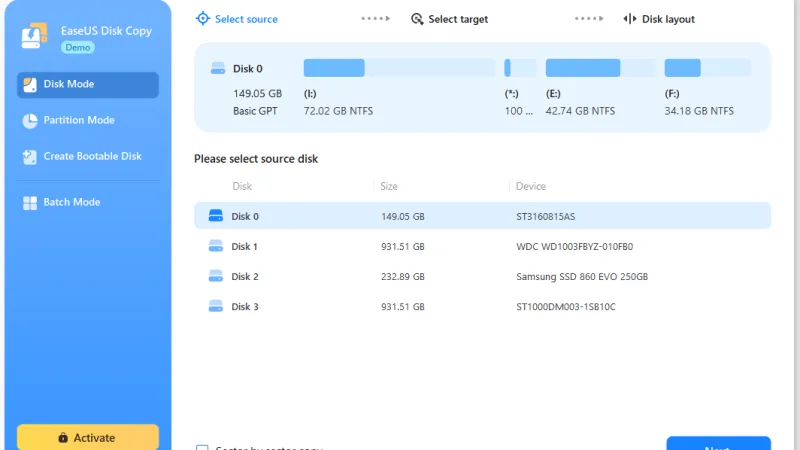Click the Disk 3 drive icon
800x450 pixels.
(x=216, y=306)
